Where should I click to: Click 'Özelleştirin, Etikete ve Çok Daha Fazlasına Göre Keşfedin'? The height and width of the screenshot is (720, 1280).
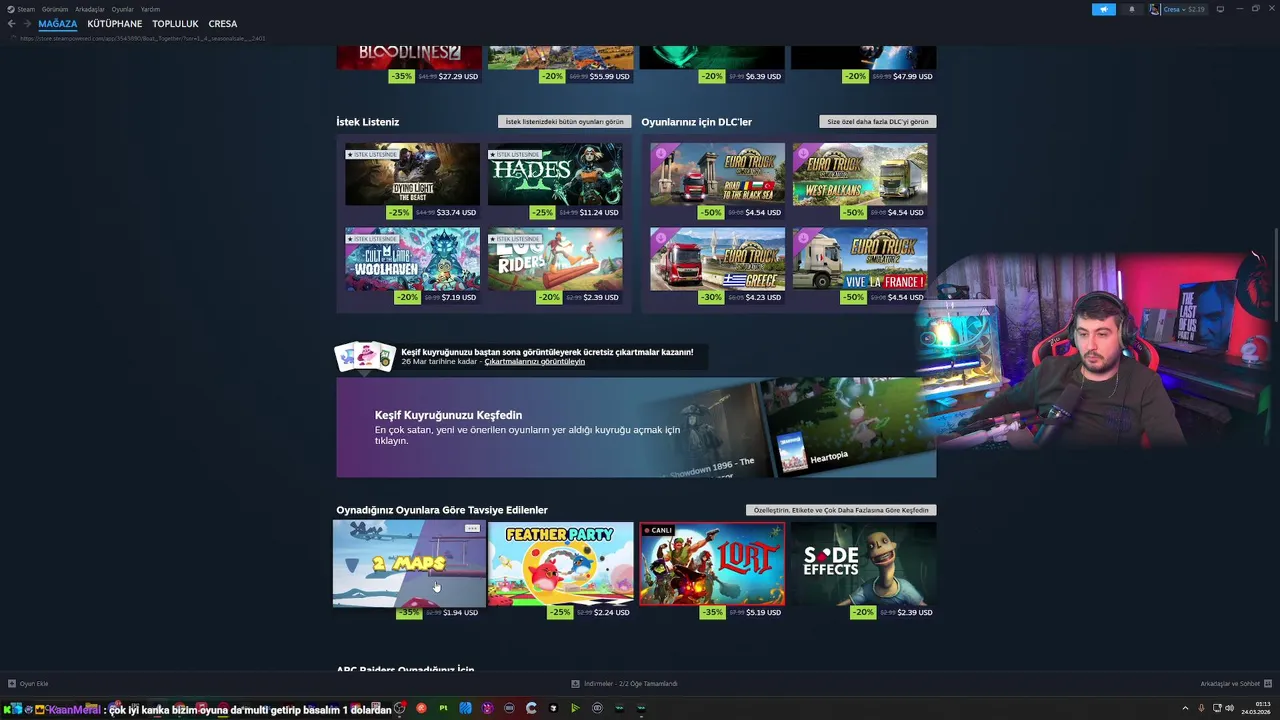click(841, 510)
